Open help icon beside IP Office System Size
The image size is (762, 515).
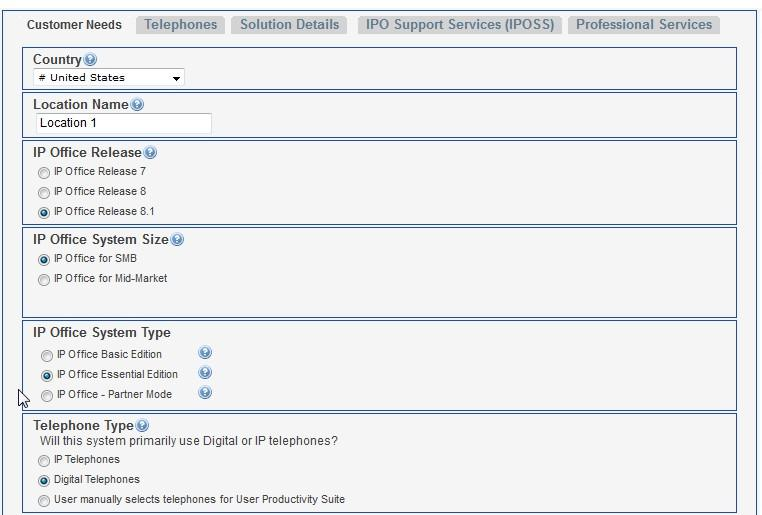tap(177, 240)
